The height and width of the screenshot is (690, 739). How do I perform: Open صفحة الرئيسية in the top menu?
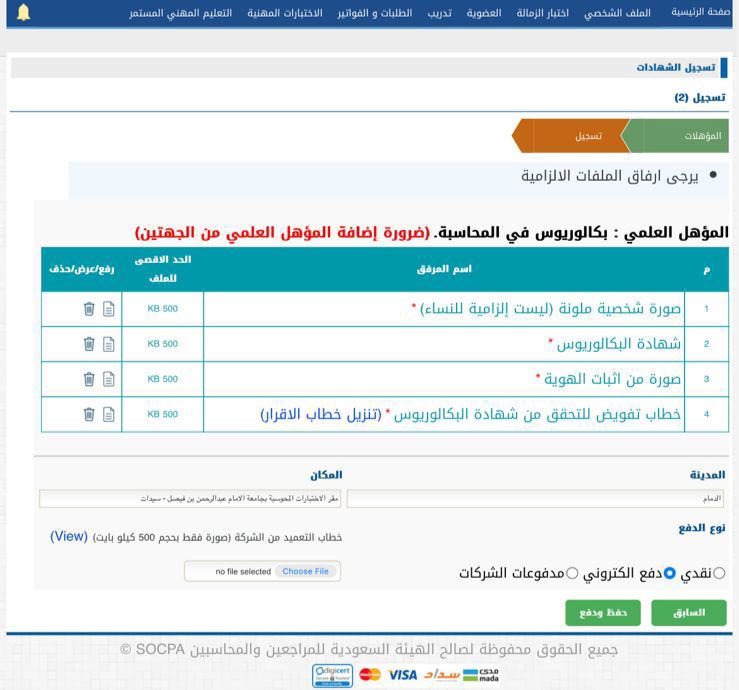point(701,12)
